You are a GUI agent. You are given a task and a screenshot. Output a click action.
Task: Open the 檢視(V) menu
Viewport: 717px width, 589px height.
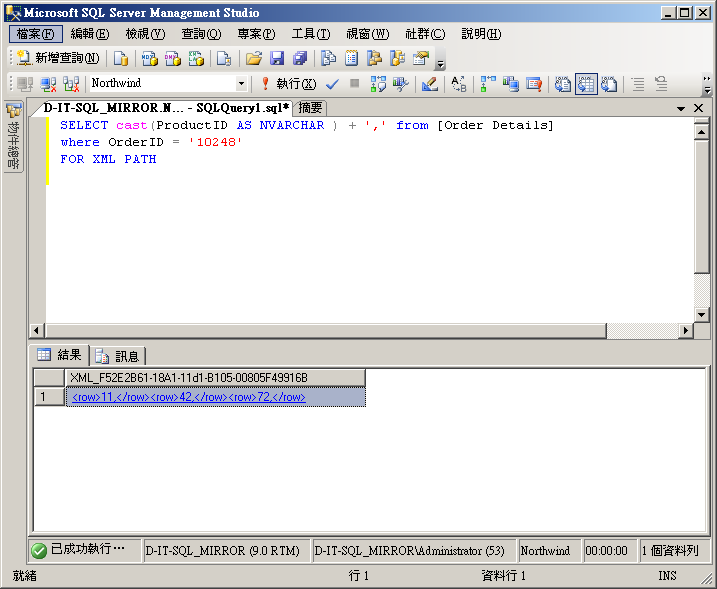145,34
